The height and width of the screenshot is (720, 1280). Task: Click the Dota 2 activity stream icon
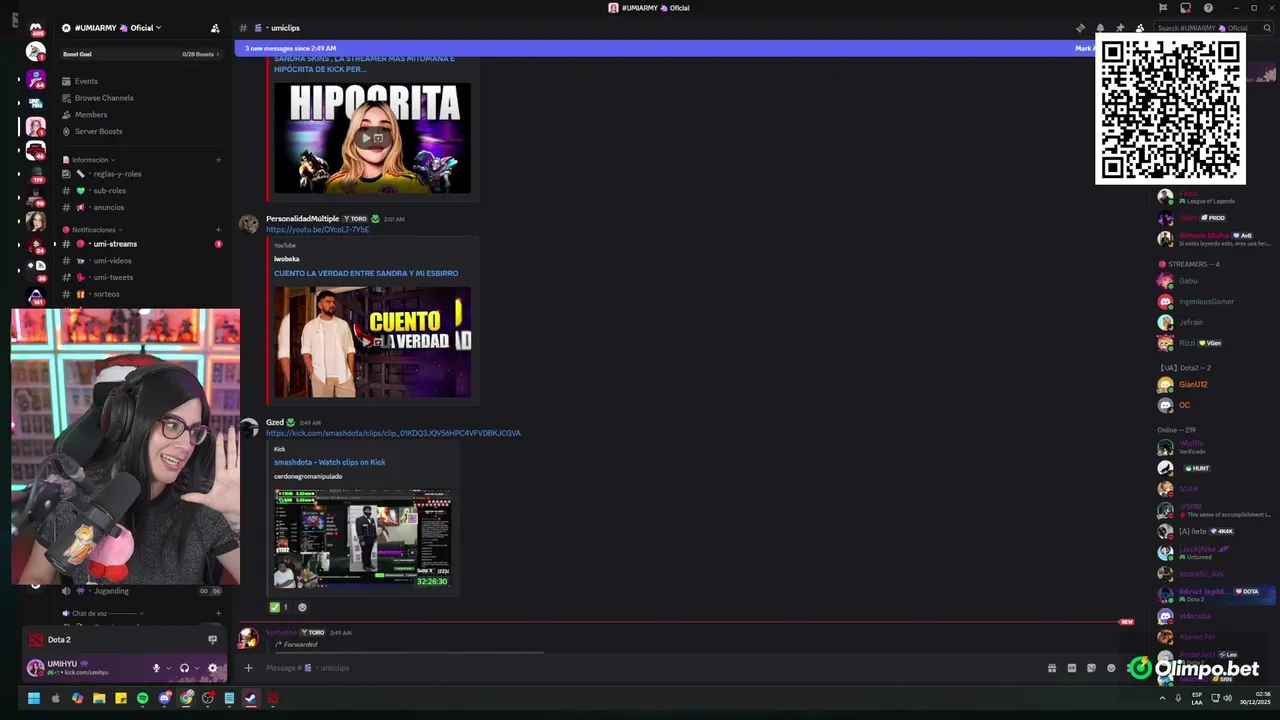click(212, 640)
